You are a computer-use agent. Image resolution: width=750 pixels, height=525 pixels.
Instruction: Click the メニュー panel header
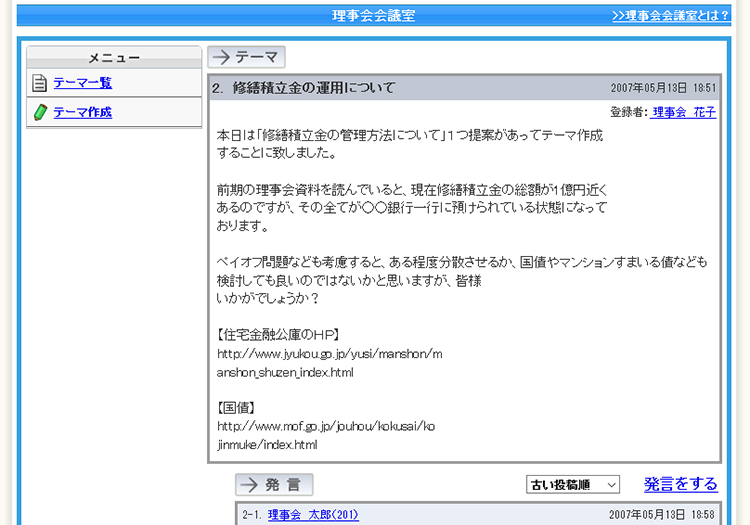click(x=114, y=58)
